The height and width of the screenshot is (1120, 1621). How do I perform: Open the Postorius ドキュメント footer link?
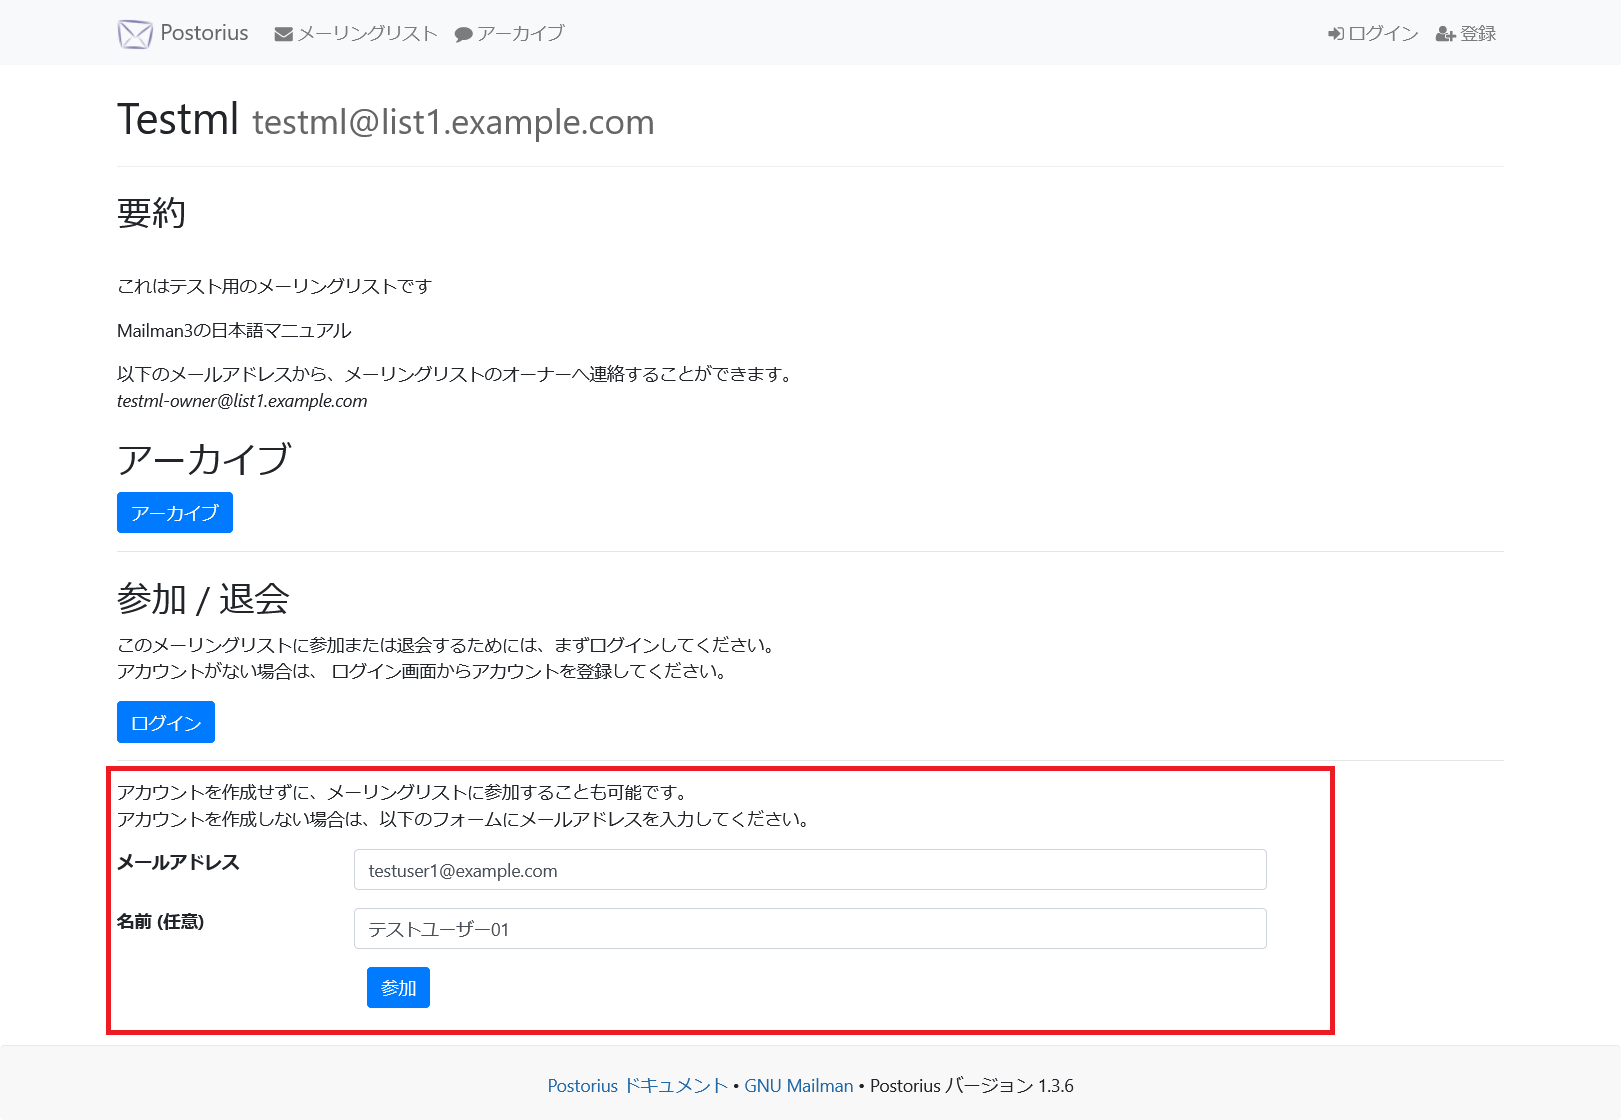click(637, 1086)
